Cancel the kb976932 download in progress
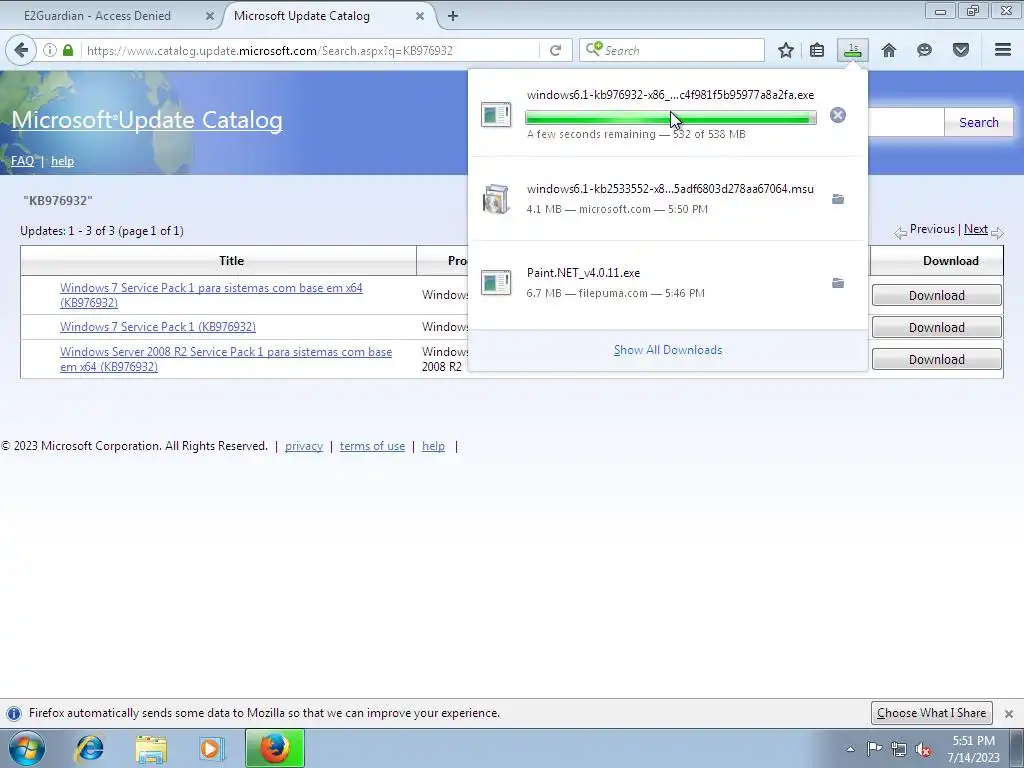Image resolution: width=1024 pixels, height=768 pixels. point(838,115)
